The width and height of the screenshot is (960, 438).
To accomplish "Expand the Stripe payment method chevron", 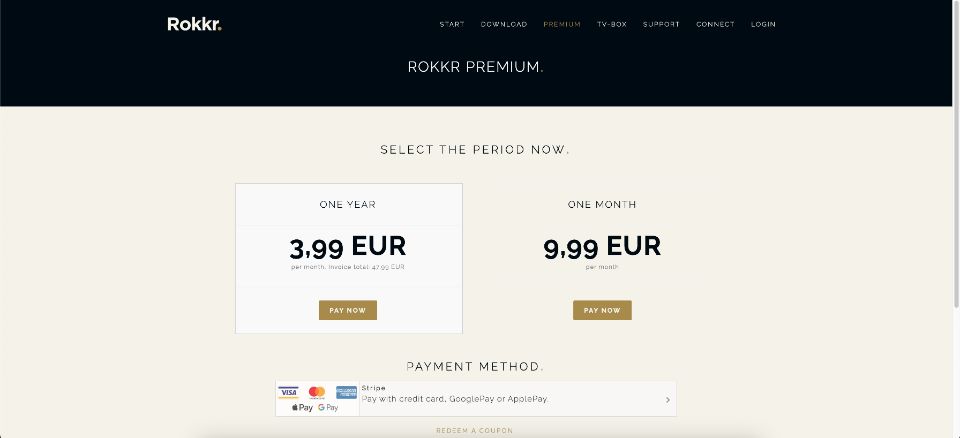I will tap(667, 399).
